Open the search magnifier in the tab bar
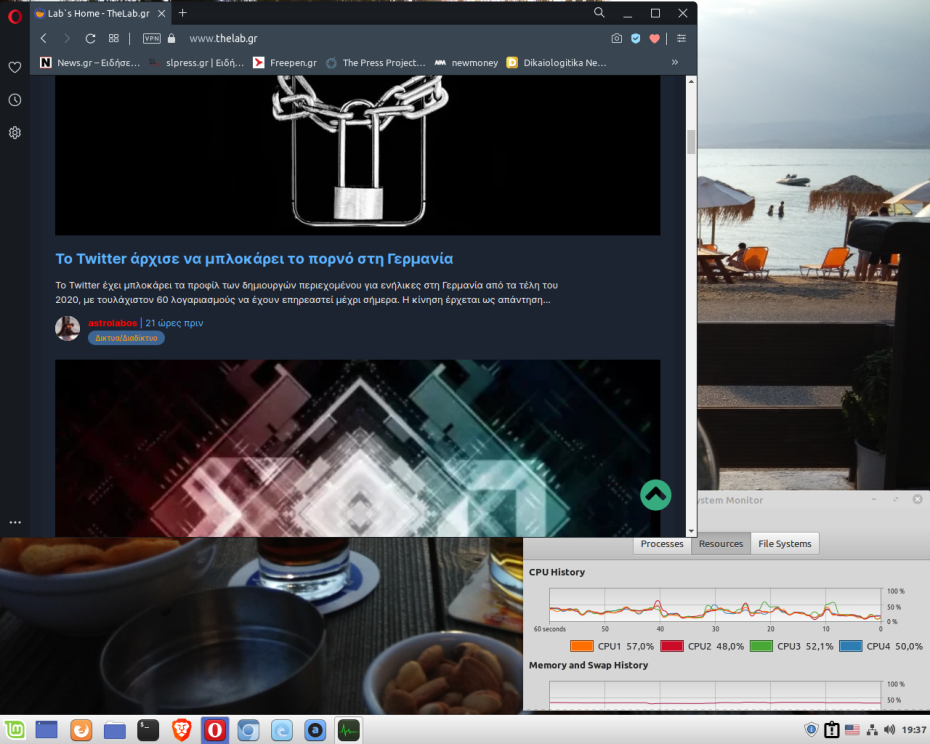The height and width of the screenshot is (744, 930). coord(598,13)
